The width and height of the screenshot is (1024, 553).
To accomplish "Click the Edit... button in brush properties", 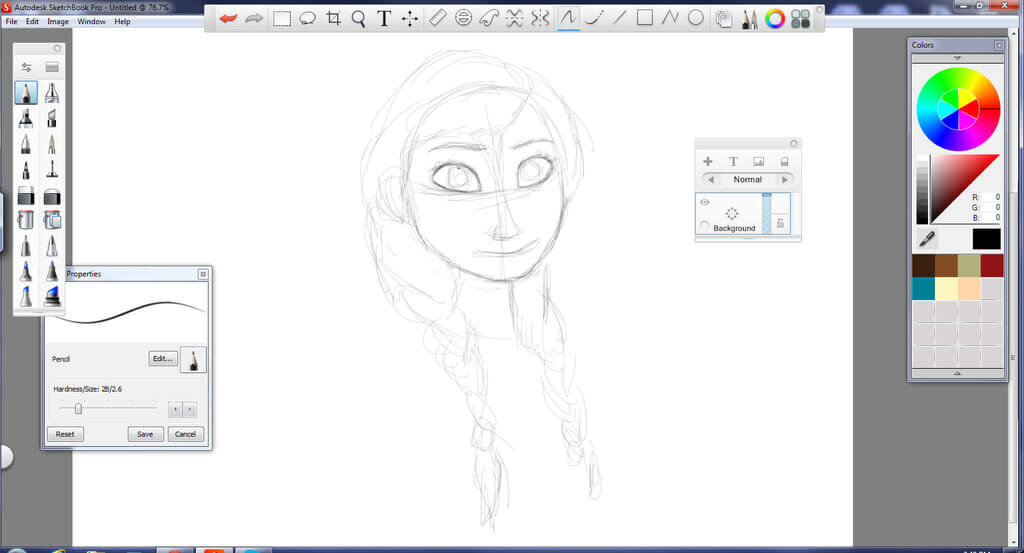I will pyautogui.click(x=163, y=358).
